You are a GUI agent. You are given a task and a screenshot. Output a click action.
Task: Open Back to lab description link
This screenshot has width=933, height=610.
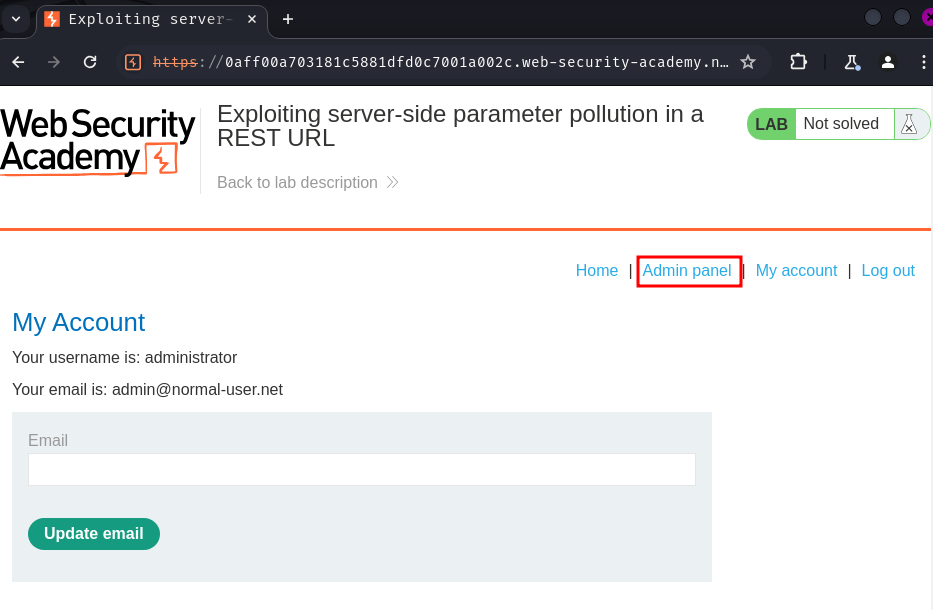[307, 182]
